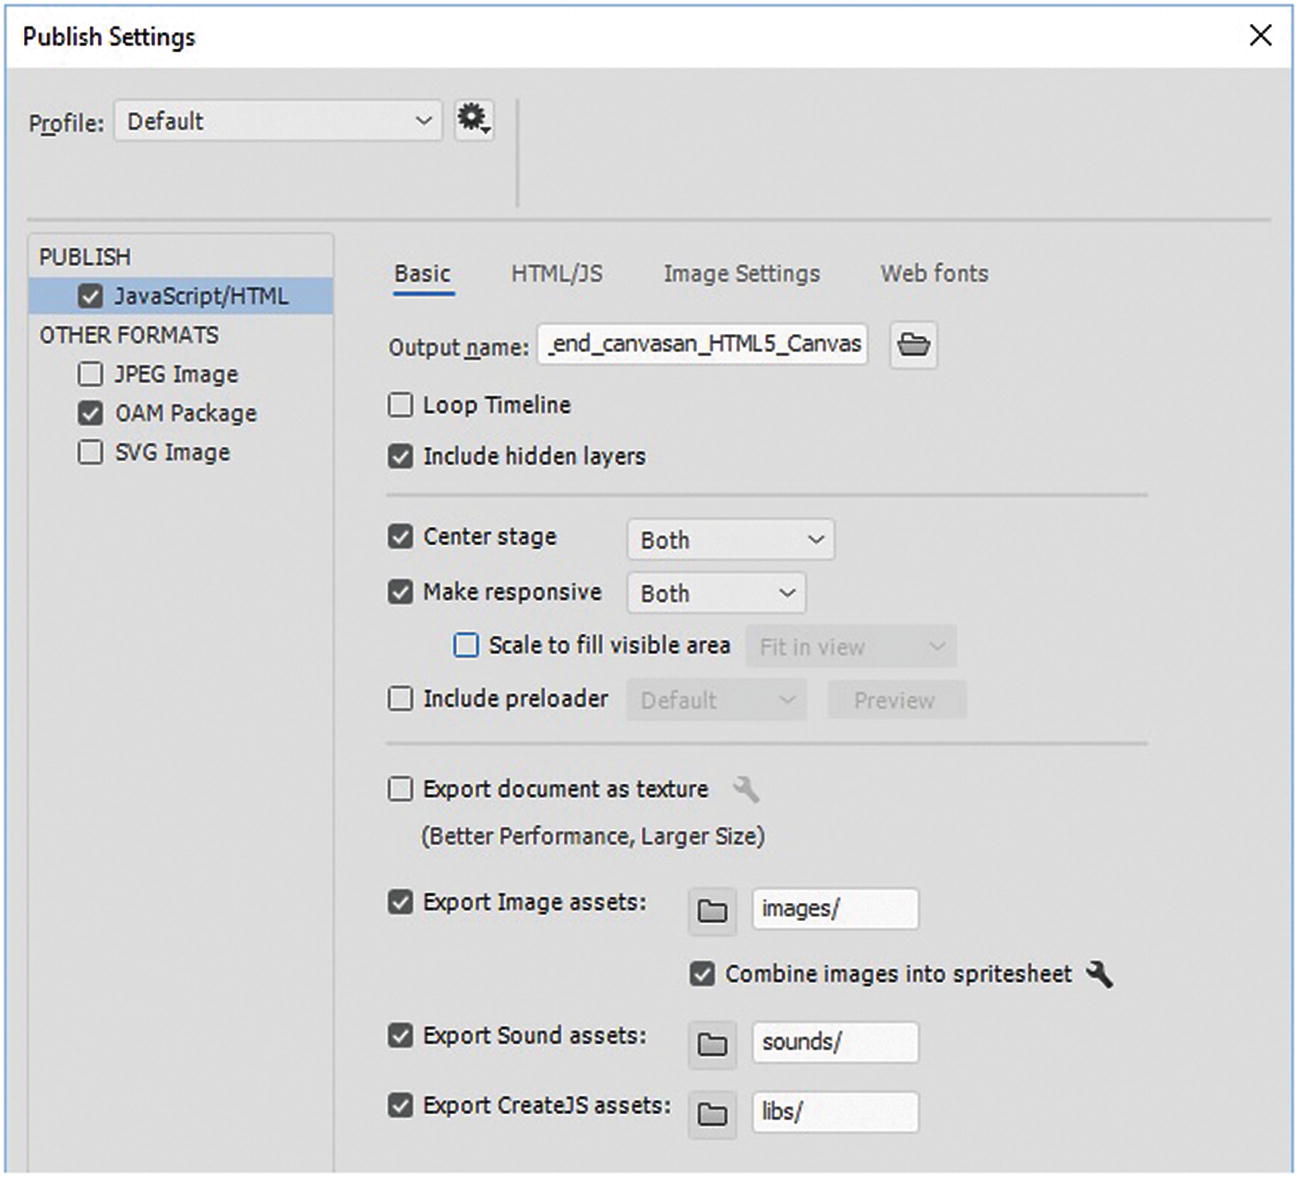Open the profile options gear menu

(473, 120)
